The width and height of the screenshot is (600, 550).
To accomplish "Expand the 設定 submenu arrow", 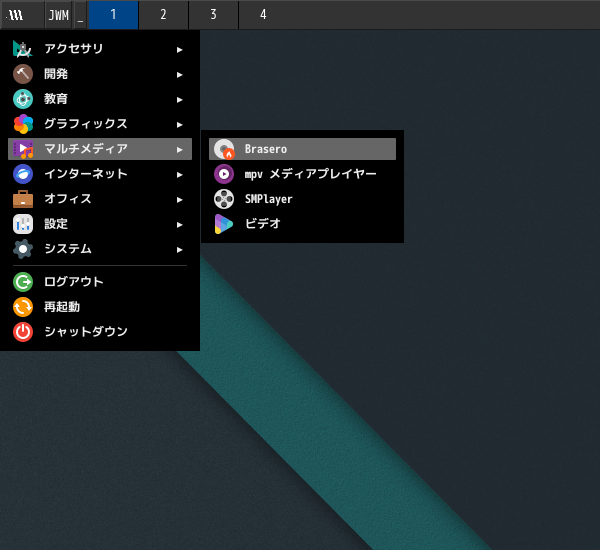I will (x=179, y=225).
